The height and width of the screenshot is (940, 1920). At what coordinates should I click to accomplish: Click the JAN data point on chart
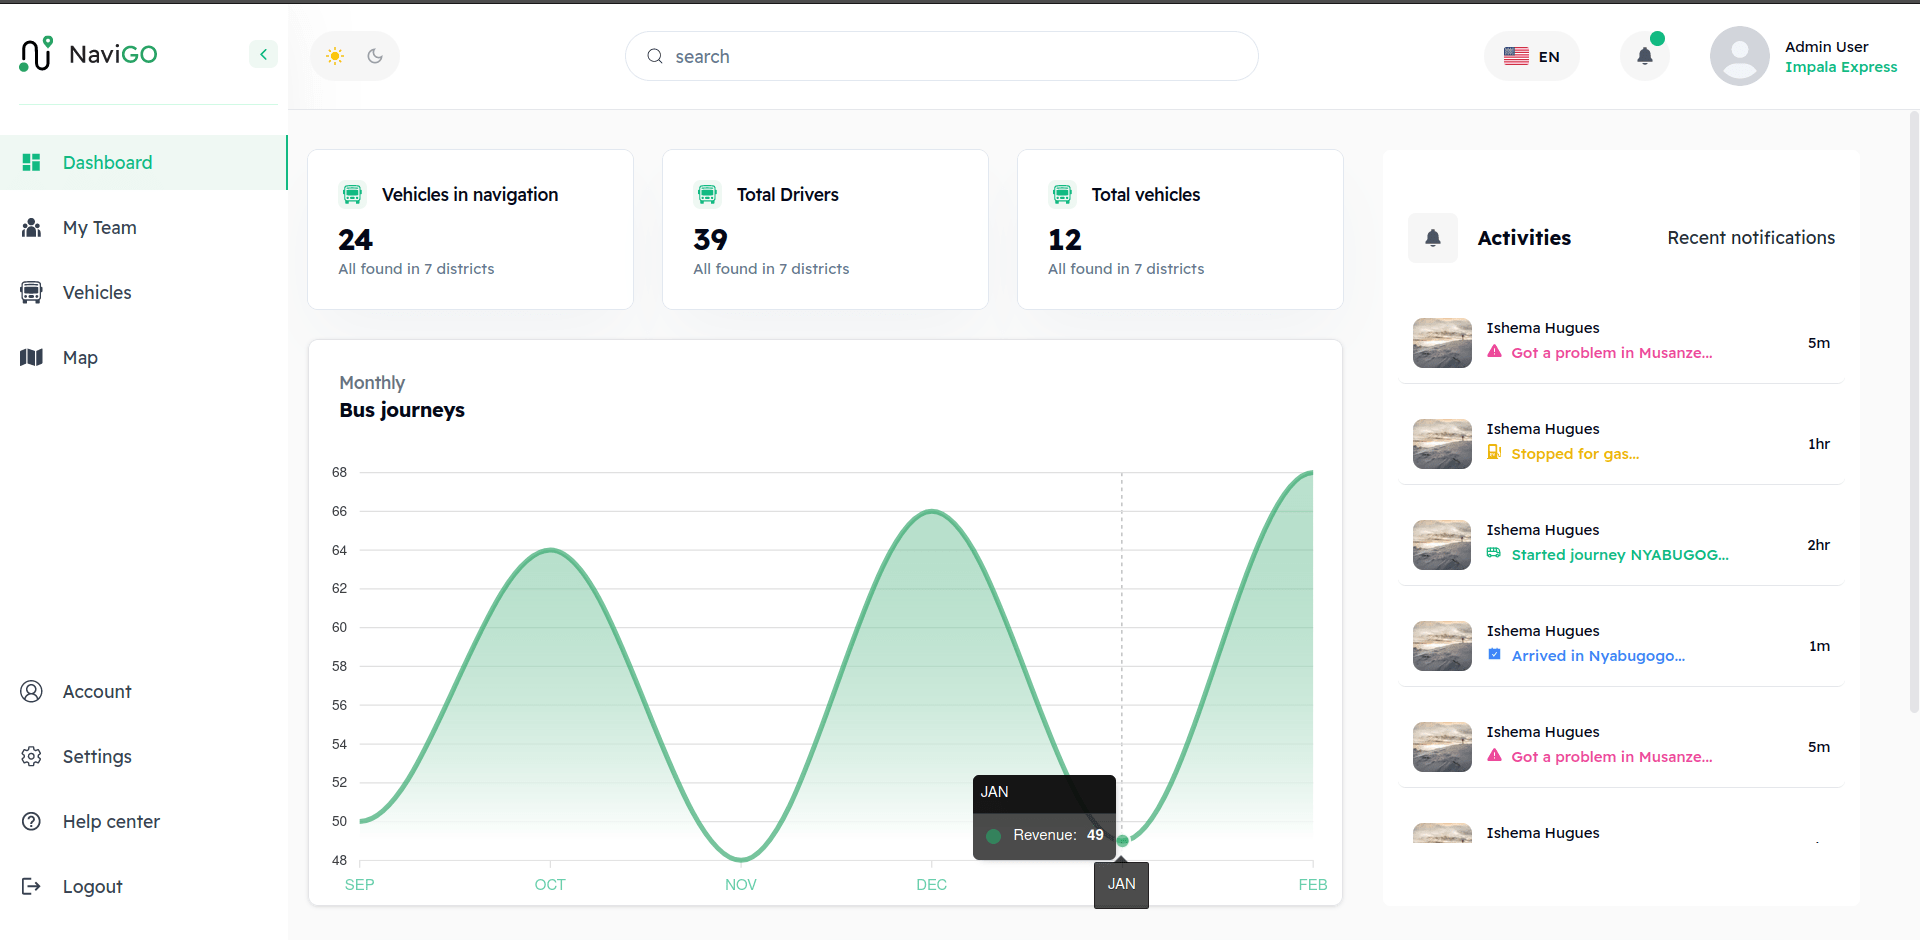click(x=1122, y=841)
